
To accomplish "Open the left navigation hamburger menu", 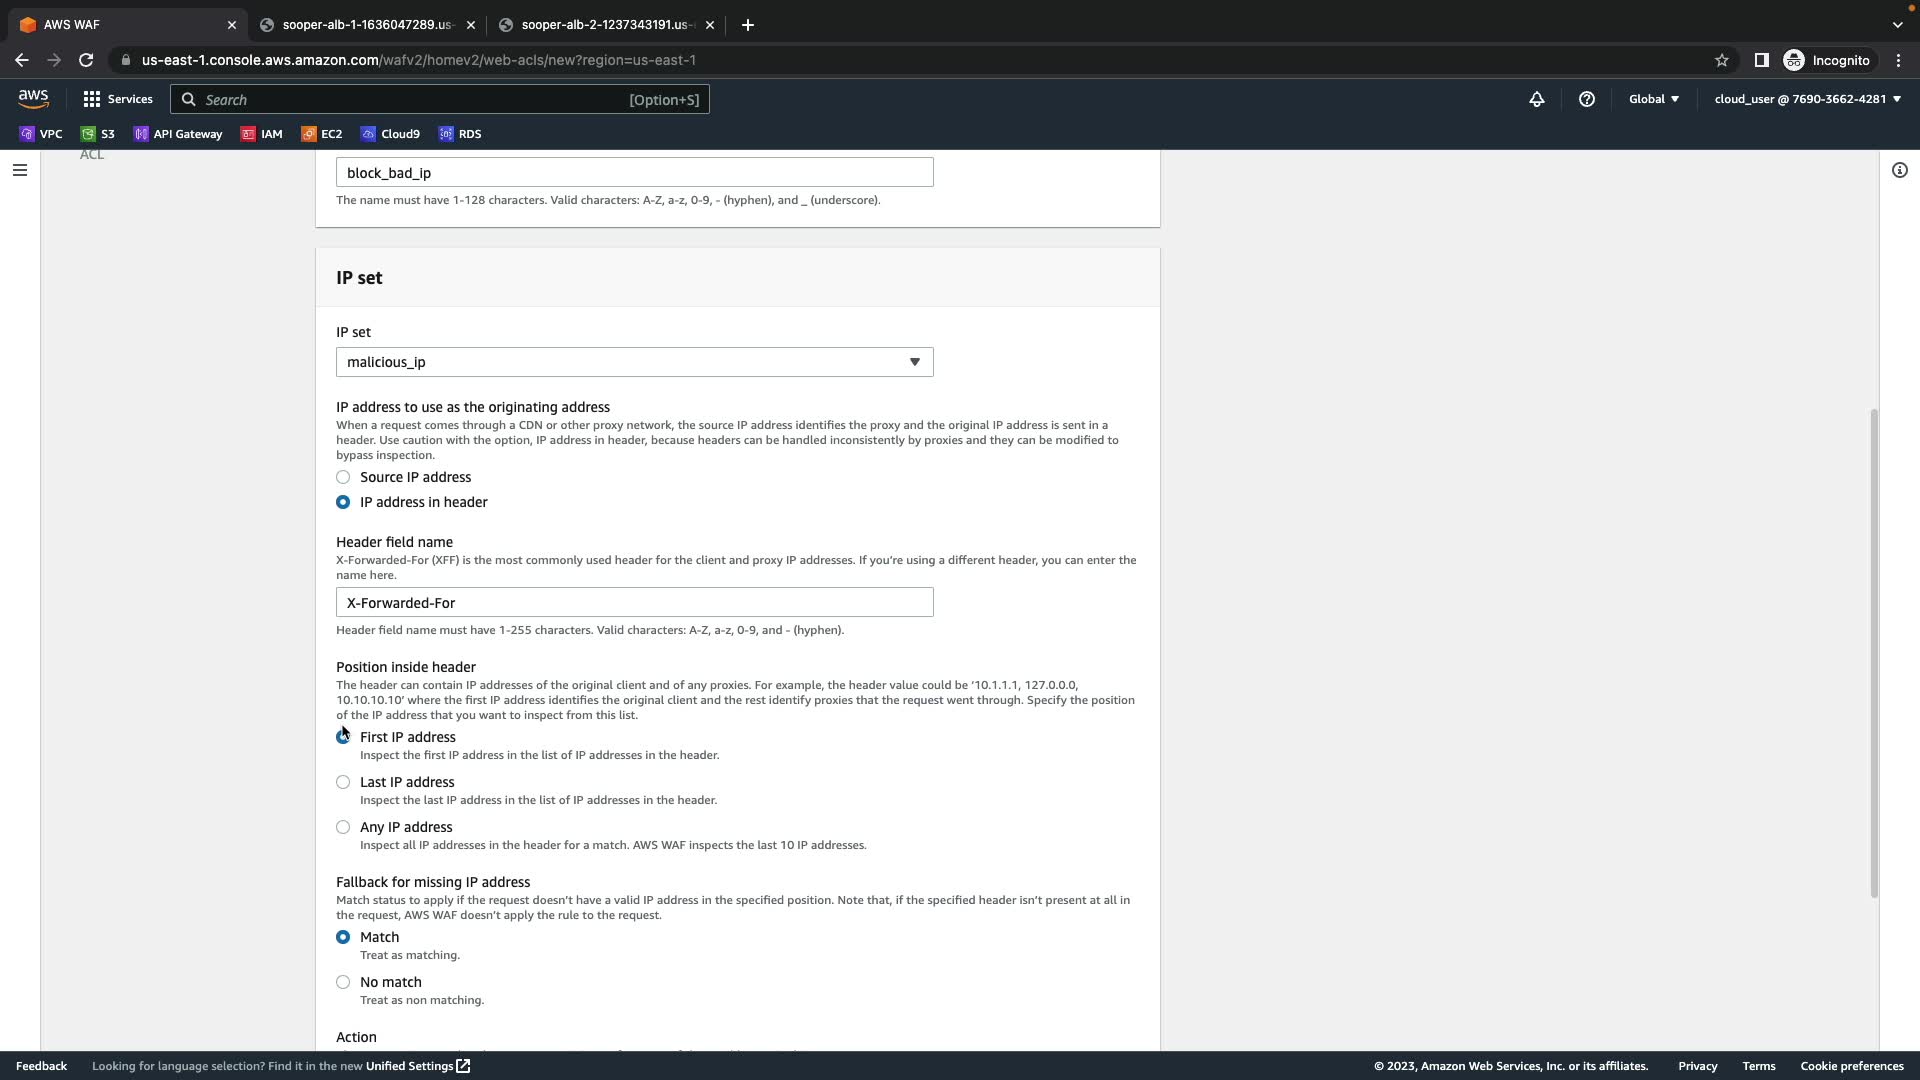I will click(x=19, y=170).
